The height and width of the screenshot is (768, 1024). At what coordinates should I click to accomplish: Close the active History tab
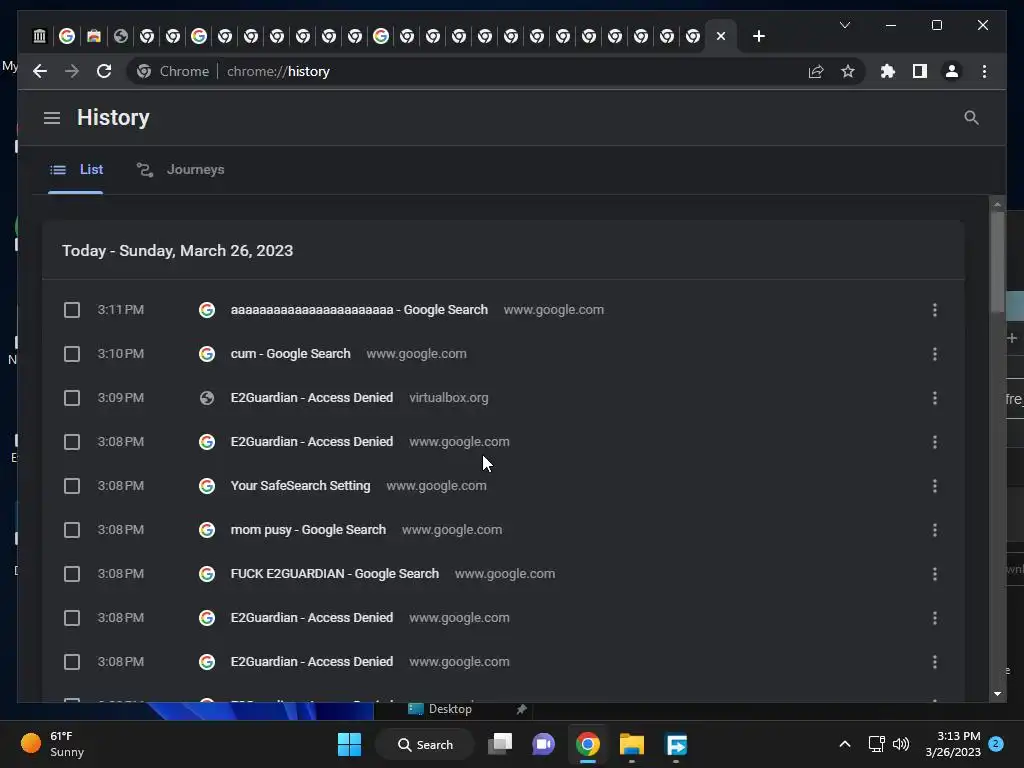click(720, 36)
